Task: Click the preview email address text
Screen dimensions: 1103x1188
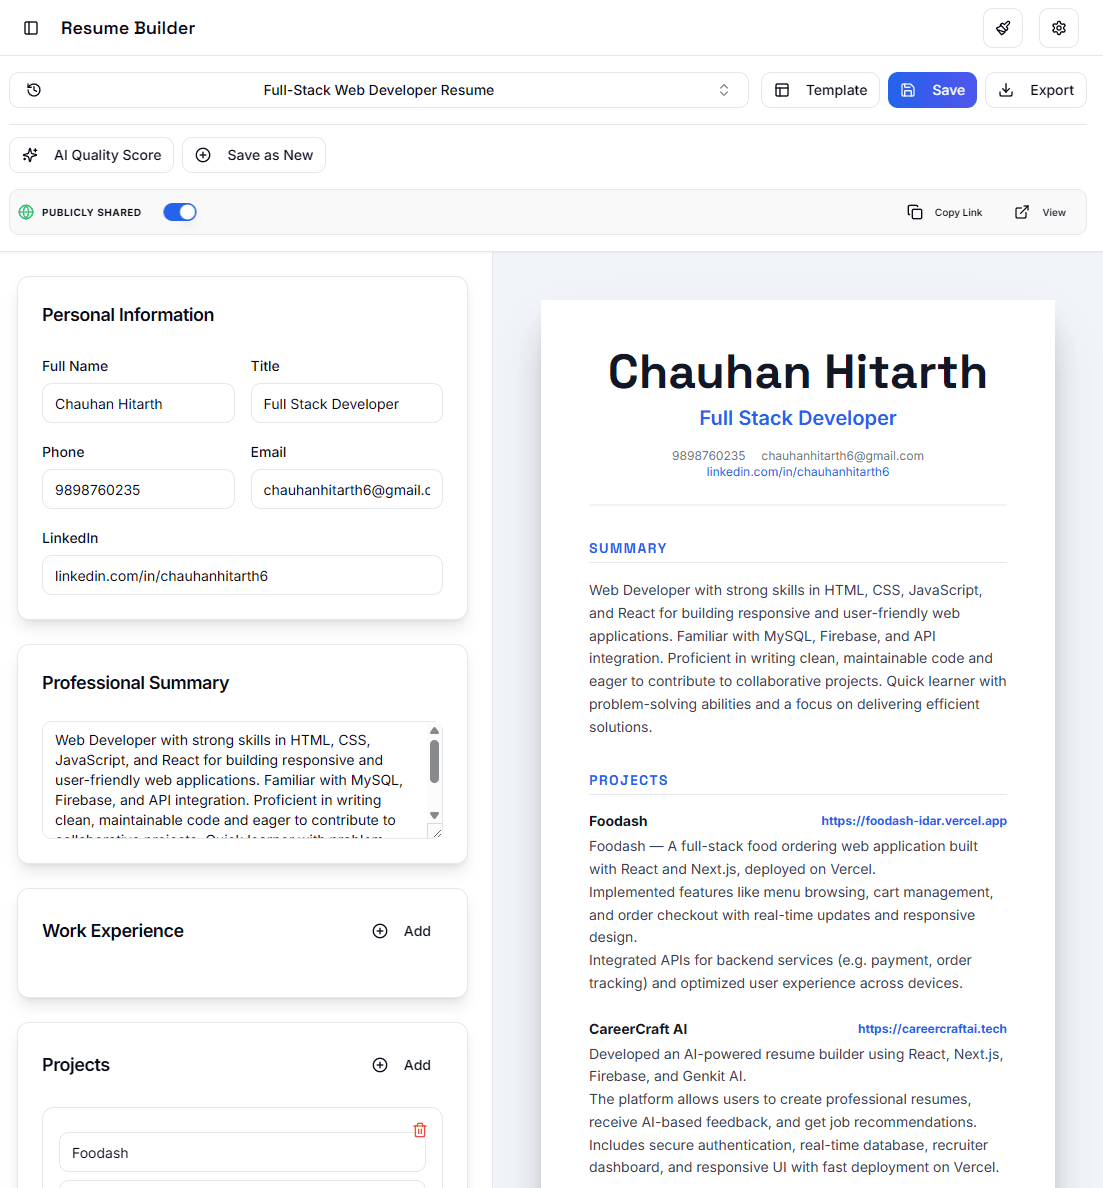Action: tap(842, 455)
